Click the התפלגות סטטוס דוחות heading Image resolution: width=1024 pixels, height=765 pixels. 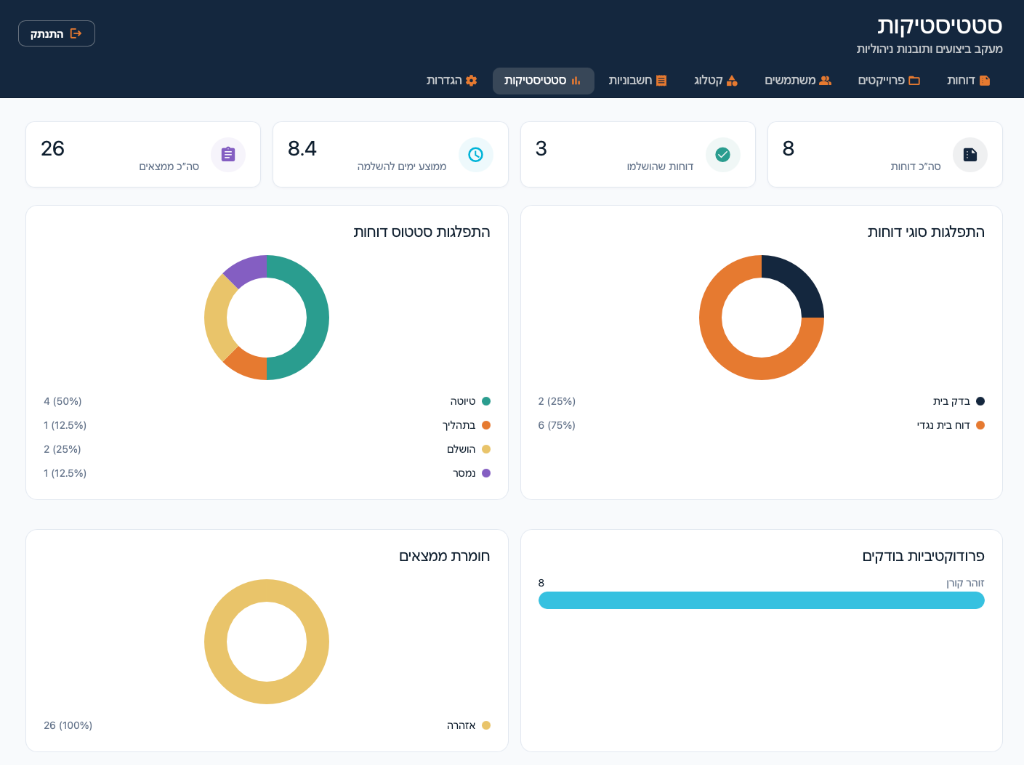click(422, 232)
